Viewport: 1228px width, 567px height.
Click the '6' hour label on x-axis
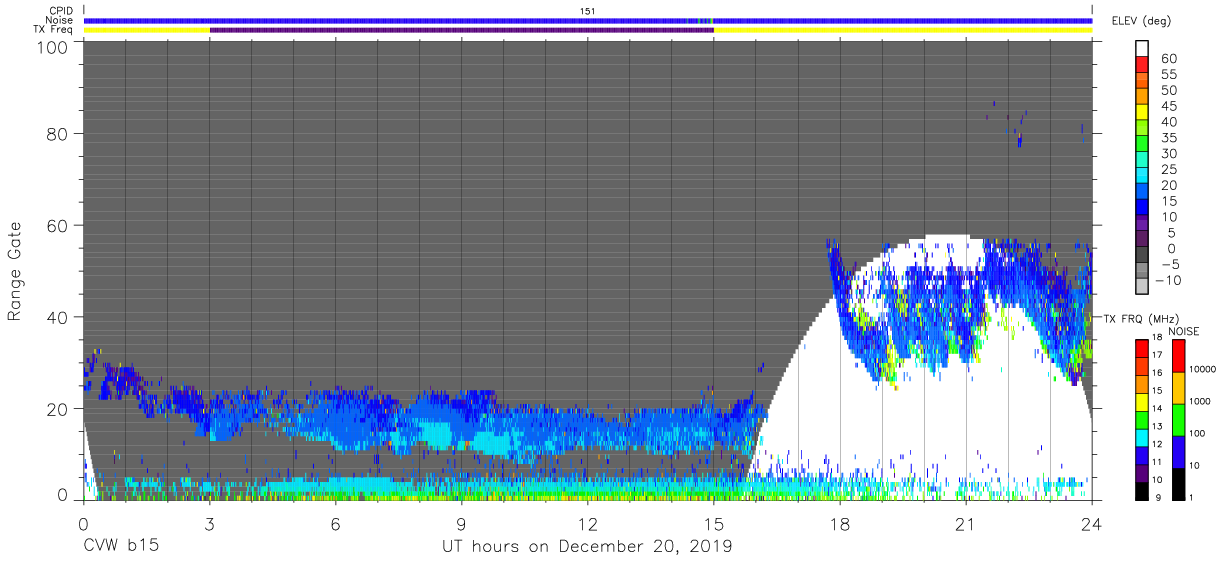point(336,522)
